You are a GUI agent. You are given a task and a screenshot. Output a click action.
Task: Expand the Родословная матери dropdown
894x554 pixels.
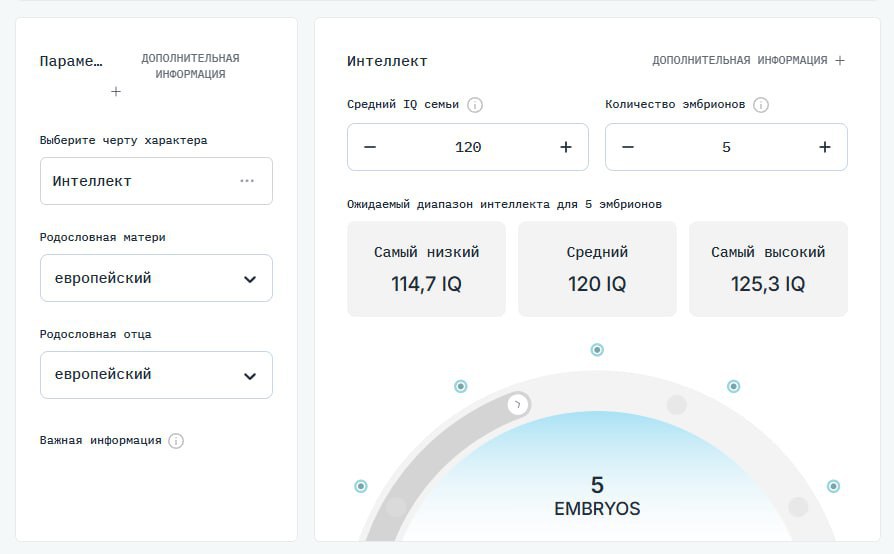tap(250, 279)
